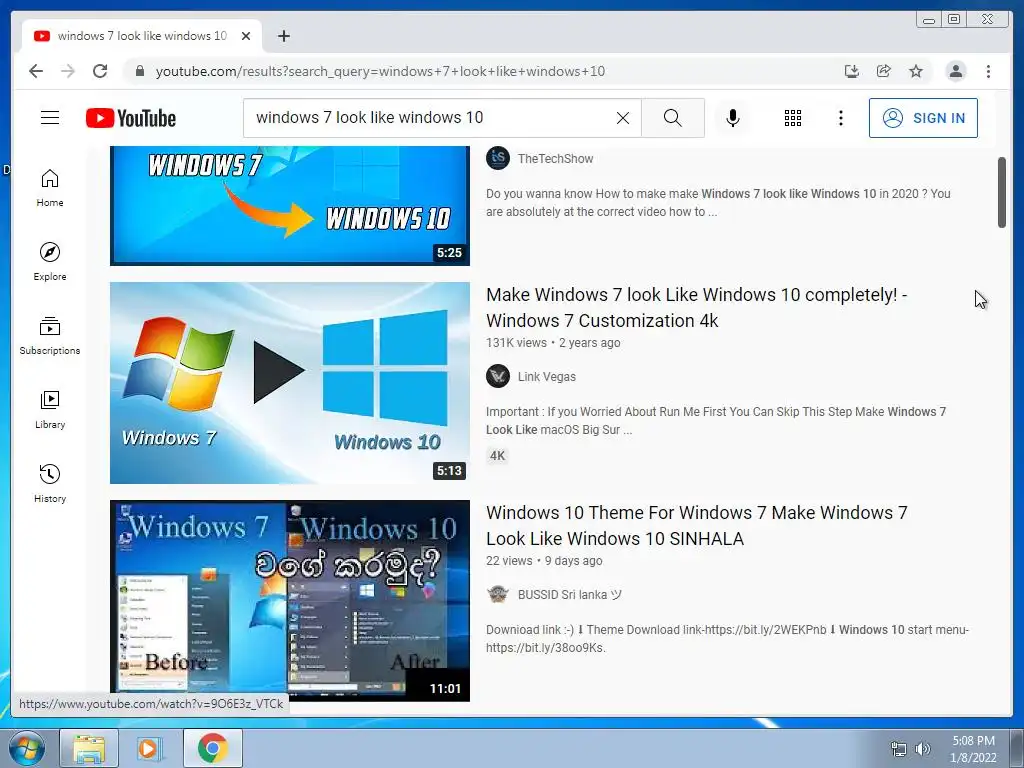Open the Windows Start button
The width and height of the screenshot is (1024, 768).
pyautogui.click(x=27, y=748)
